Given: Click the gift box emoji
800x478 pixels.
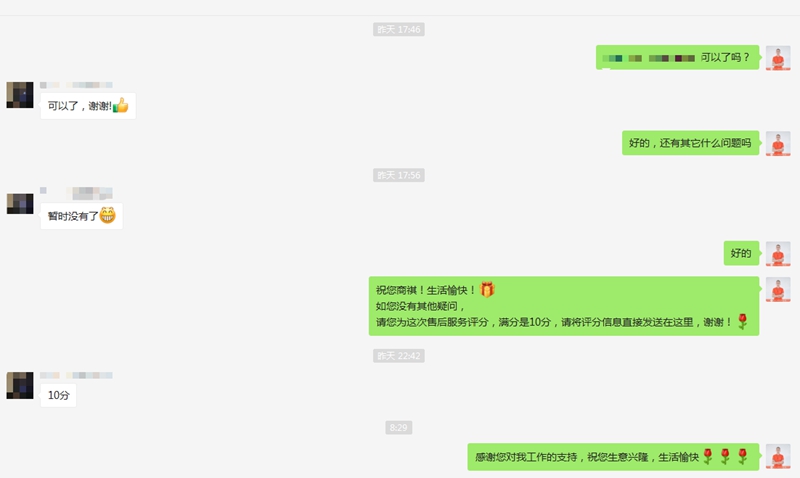Looking at the screenshot, I should [487, 289].
